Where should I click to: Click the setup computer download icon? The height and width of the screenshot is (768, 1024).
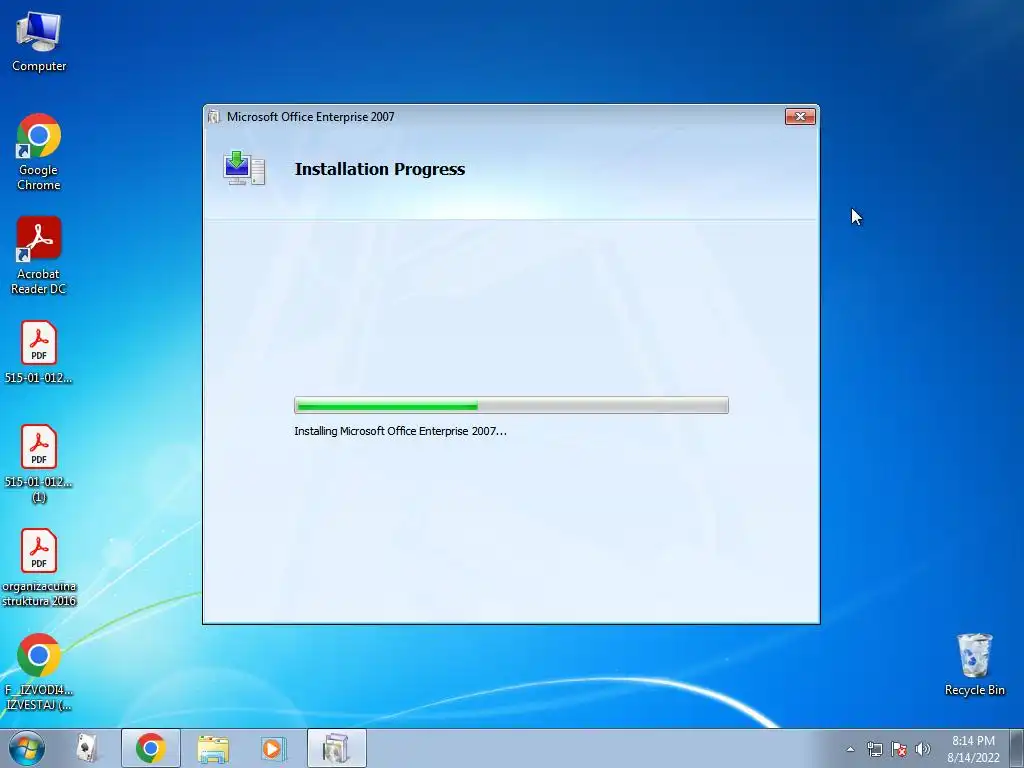pos(244,168)
